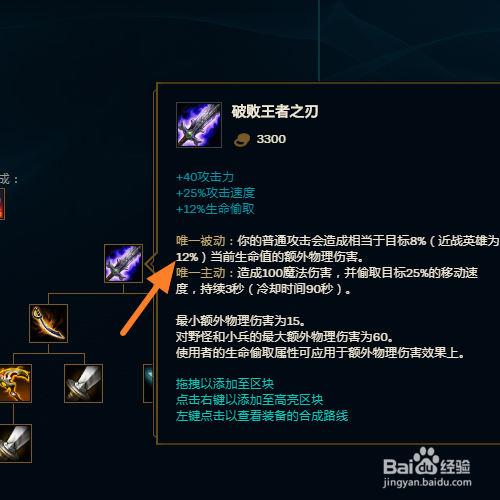The height and width of the screenshot is (500, 500).
Task: Select Blade of the Ruined King in build tree
Action: (123, 263)
